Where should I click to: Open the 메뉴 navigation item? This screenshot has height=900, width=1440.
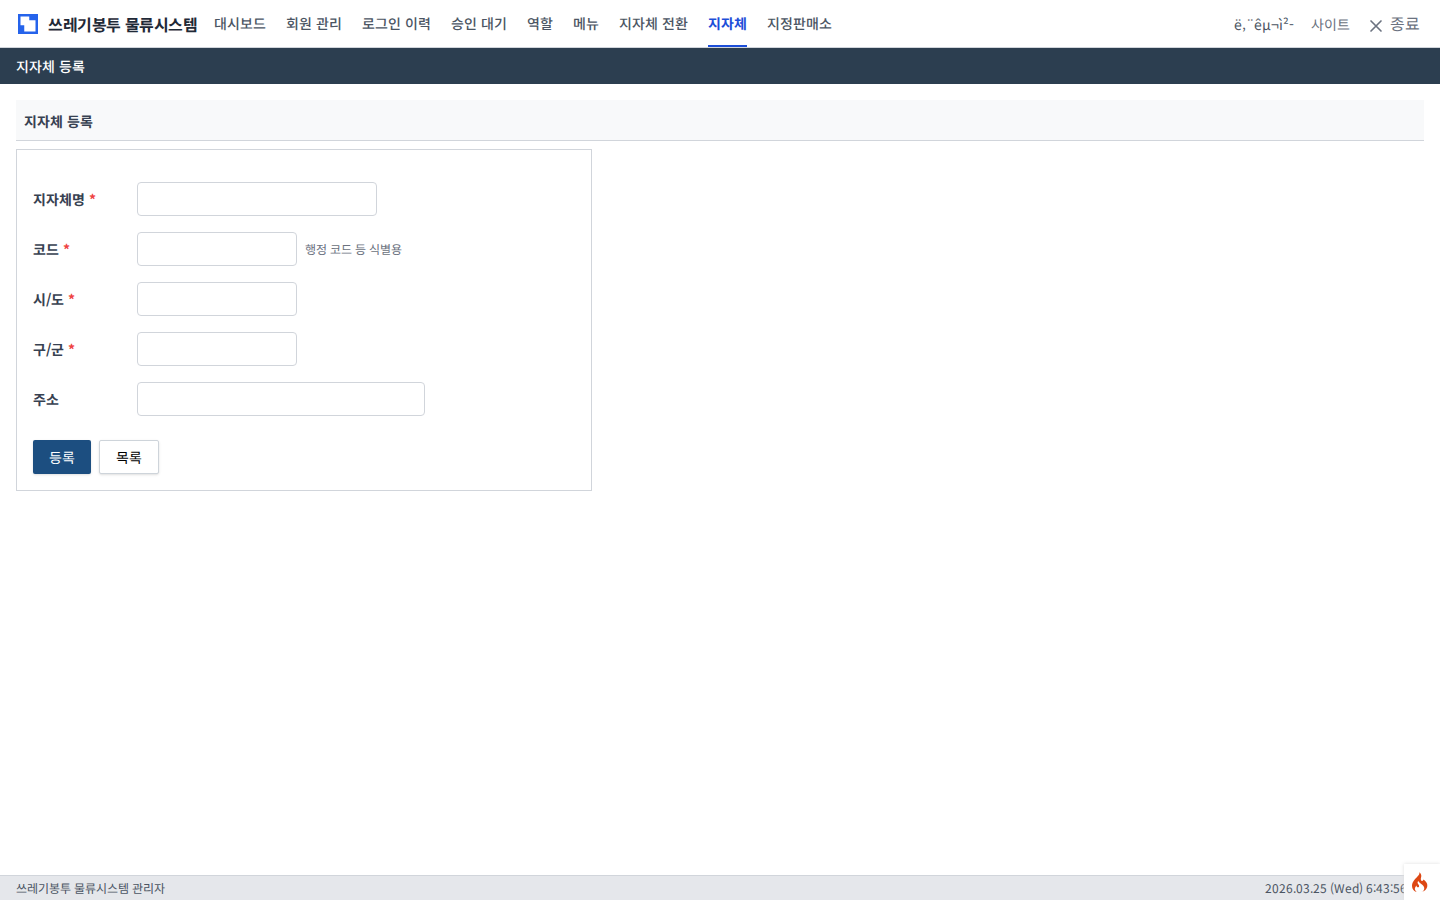tap(585, 24)
